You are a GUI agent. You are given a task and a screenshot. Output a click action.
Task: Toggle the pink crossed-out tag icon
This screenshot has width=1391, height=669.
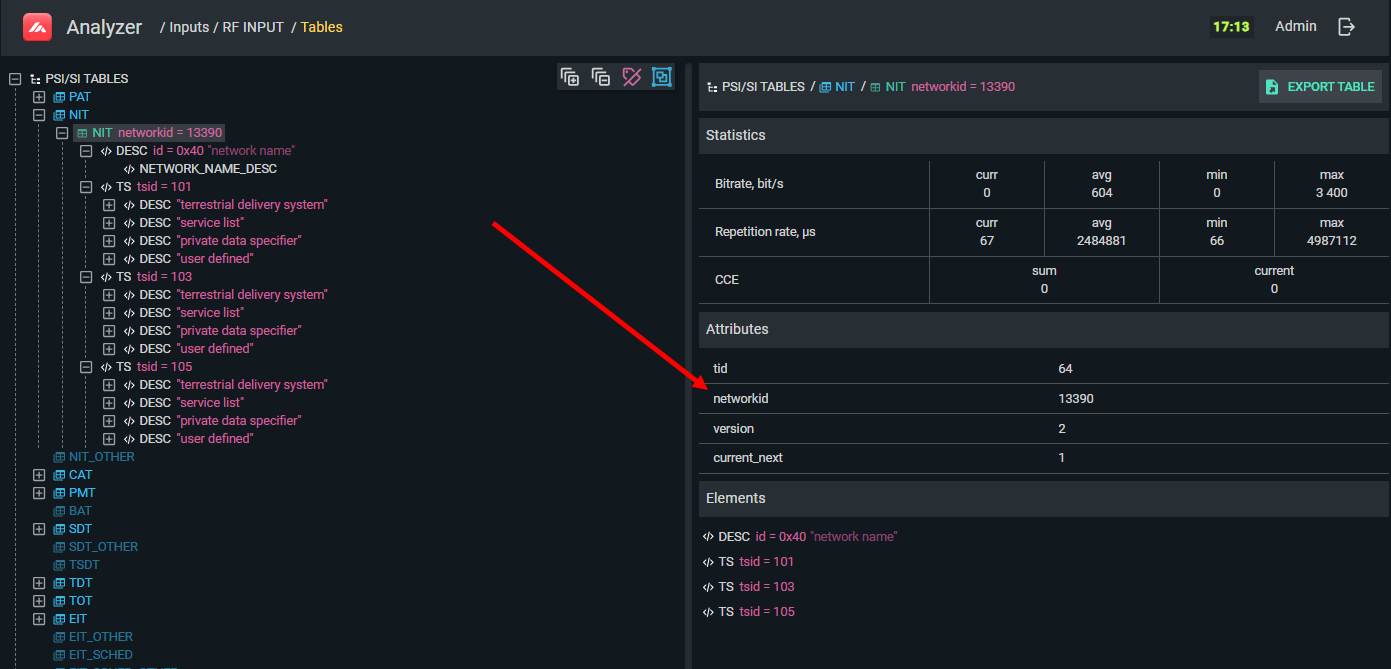(x=631, y=77)
